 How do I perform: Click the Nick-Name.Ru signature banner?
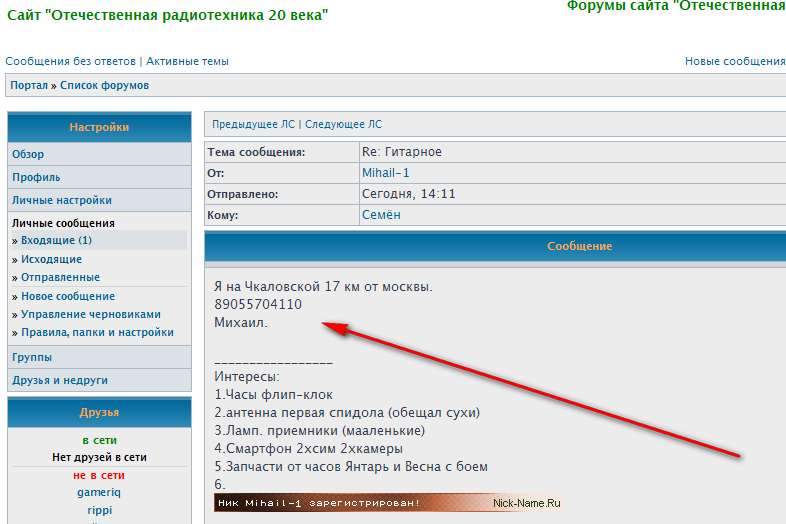[x=387, y=503]
